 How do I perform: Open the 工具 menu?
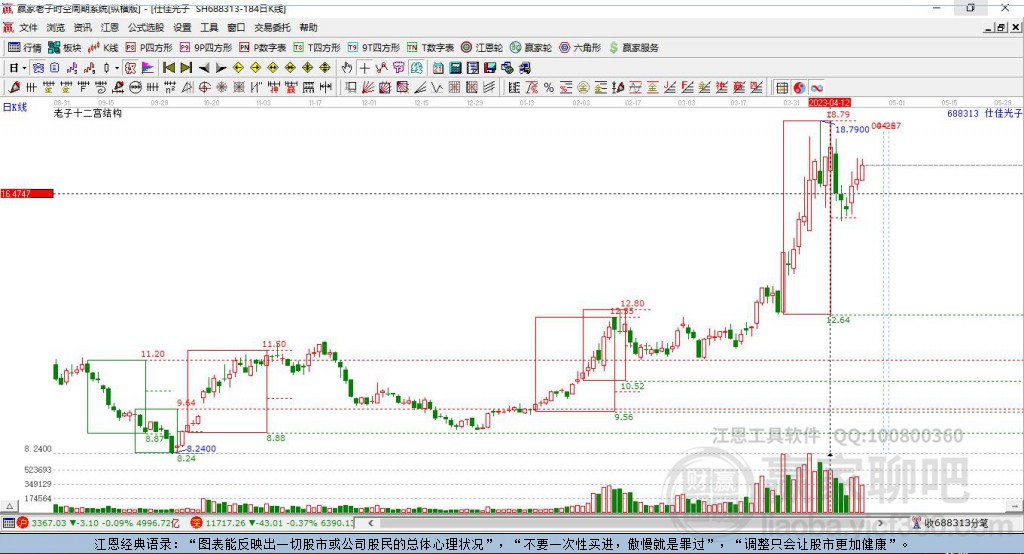click(x=209, y=27)
